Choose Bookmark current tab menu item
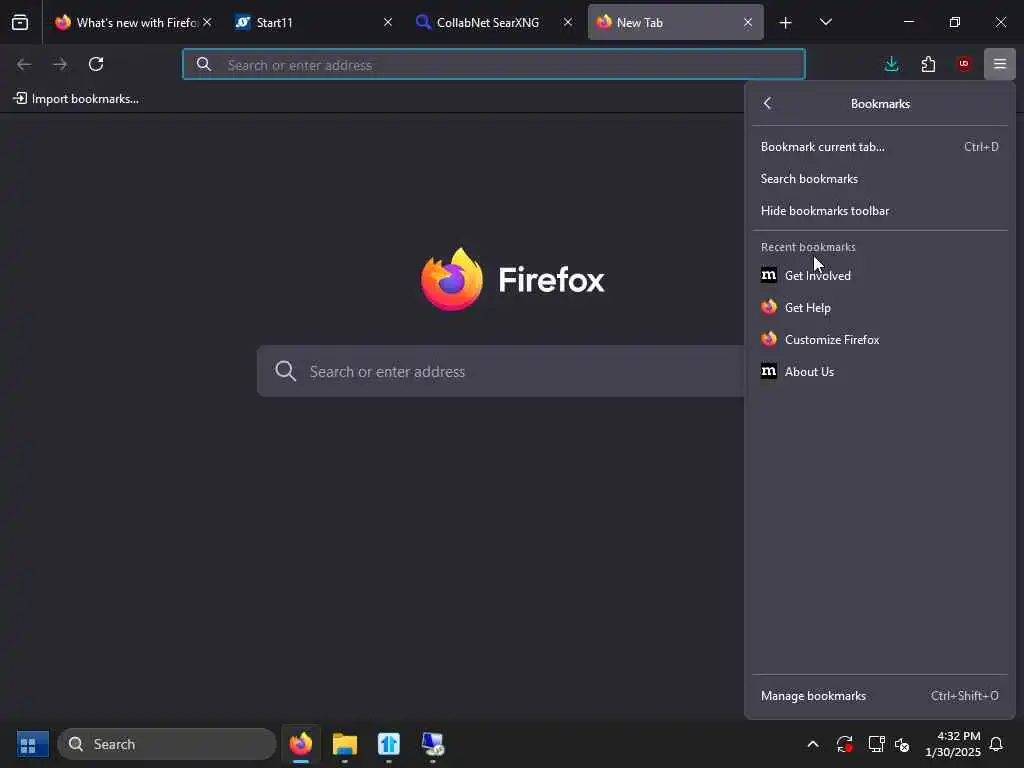The width and height of the screenshot is (1024, 768). click(x=880, y=147)
